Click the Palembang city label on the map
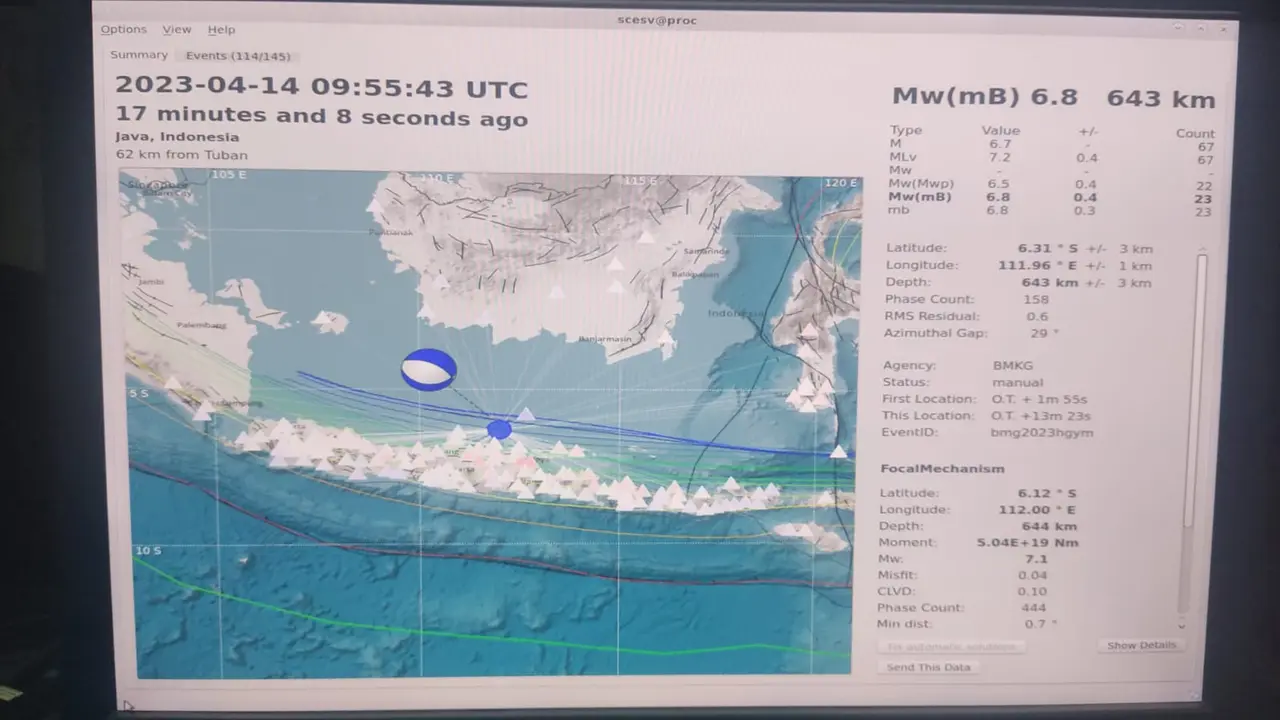Screen dimensions: 1280x720 pos(201,325)
